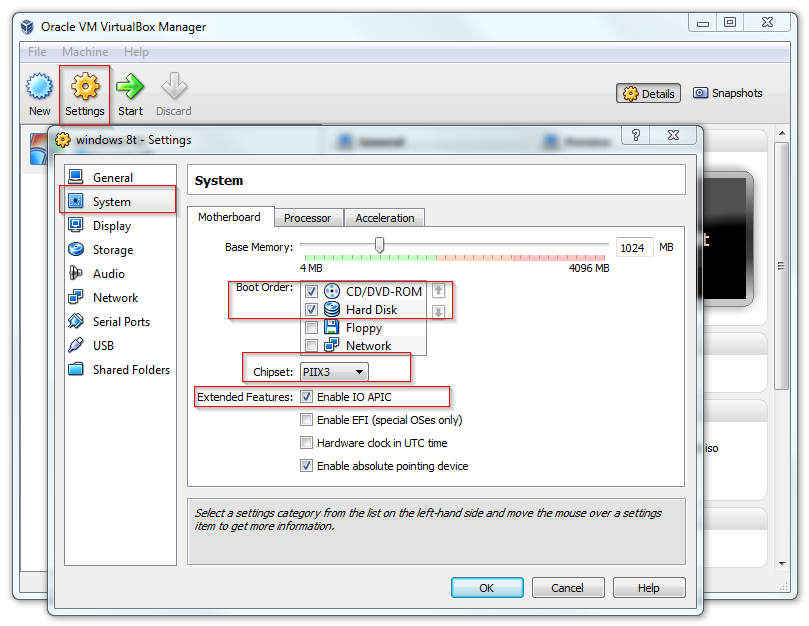Click the main window scrollbar thumb

point(782,266)
